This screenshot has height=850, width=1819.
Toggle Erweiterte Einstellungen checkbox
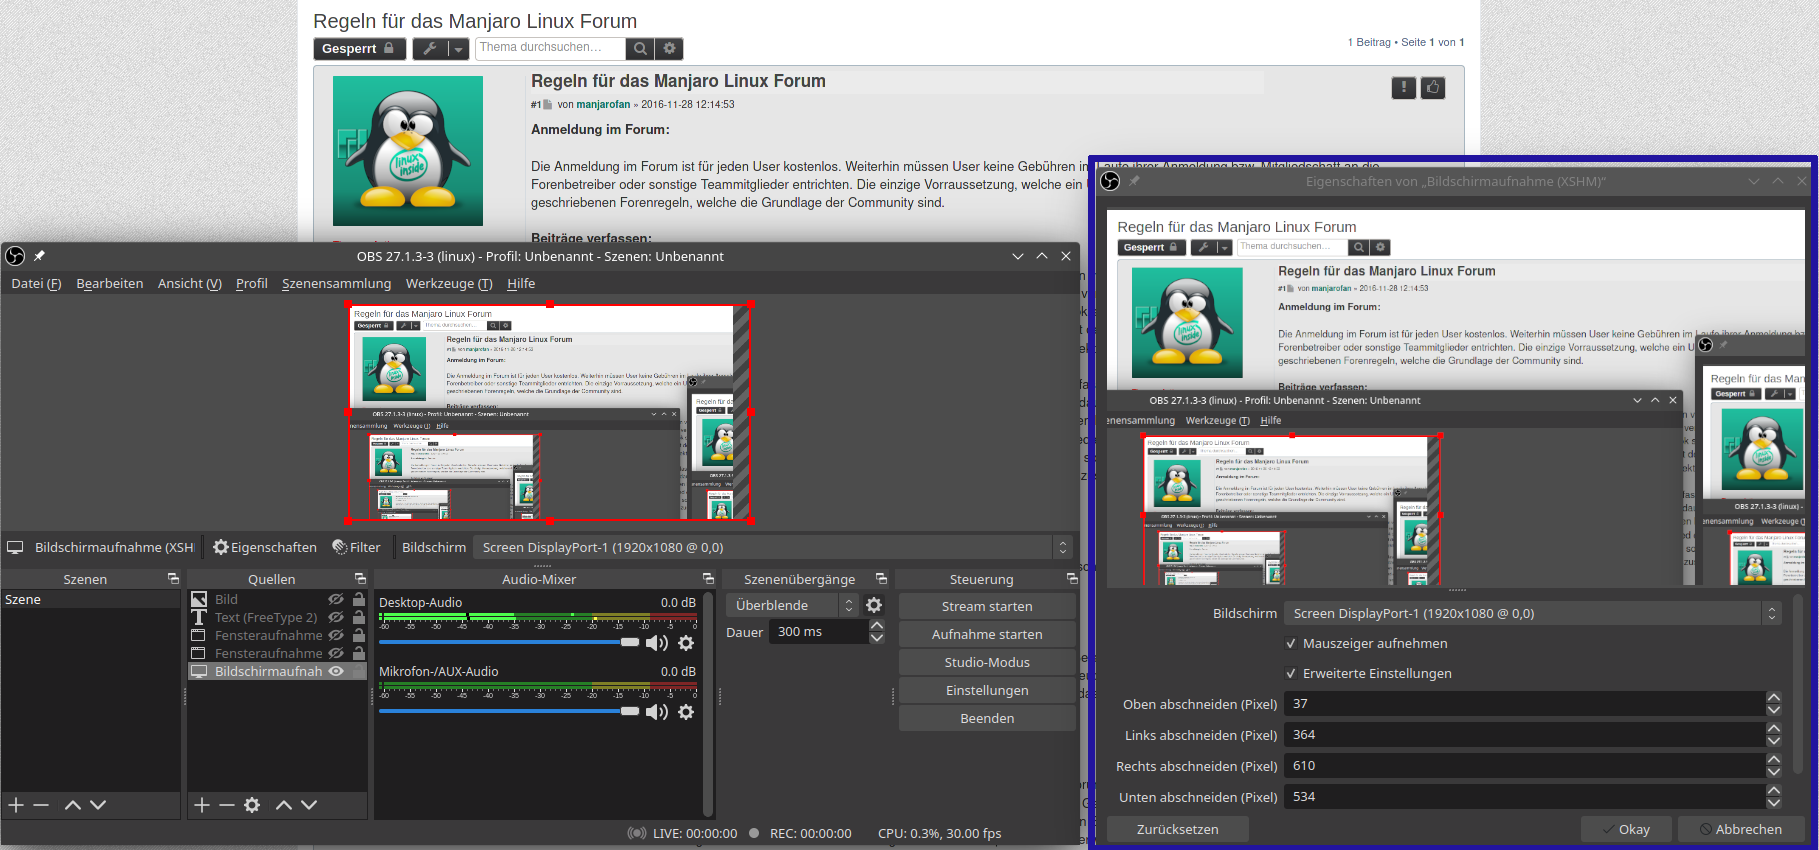coord(1291,674)
